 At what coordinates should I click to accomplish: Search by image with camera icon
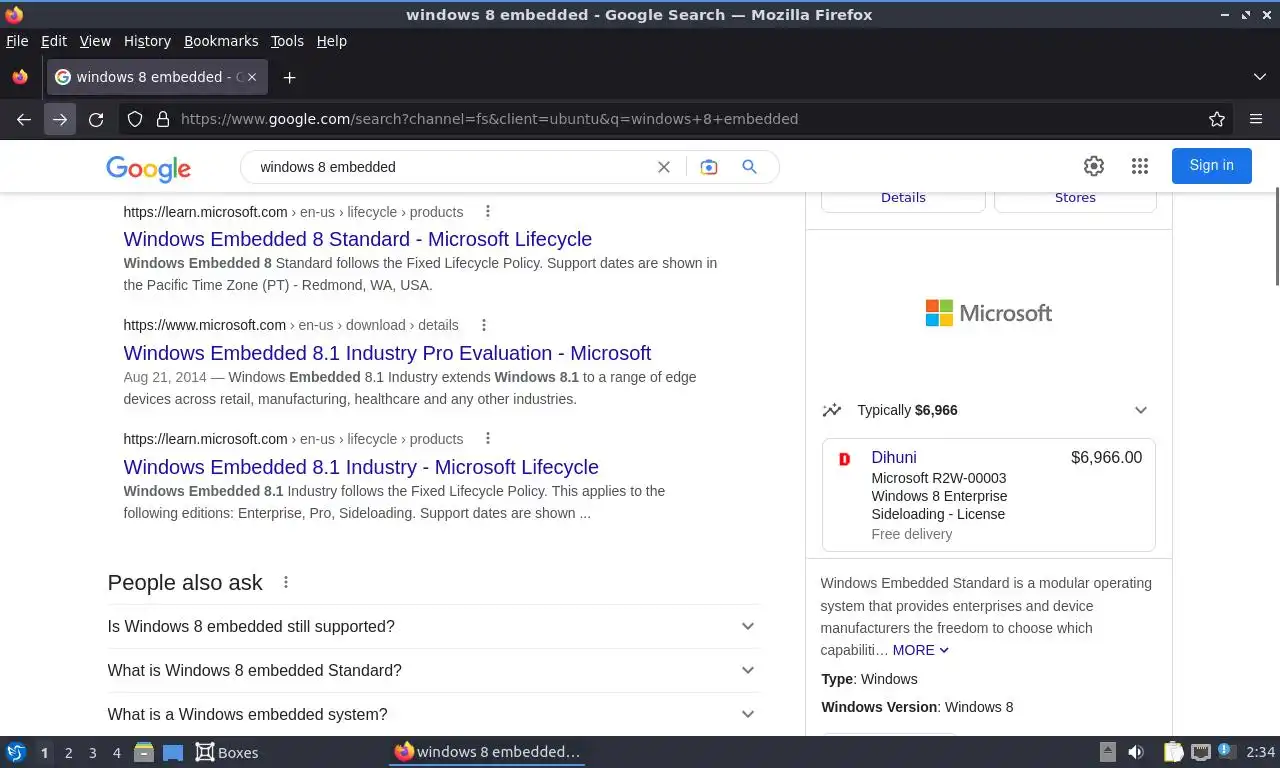[x=709, y=167]
